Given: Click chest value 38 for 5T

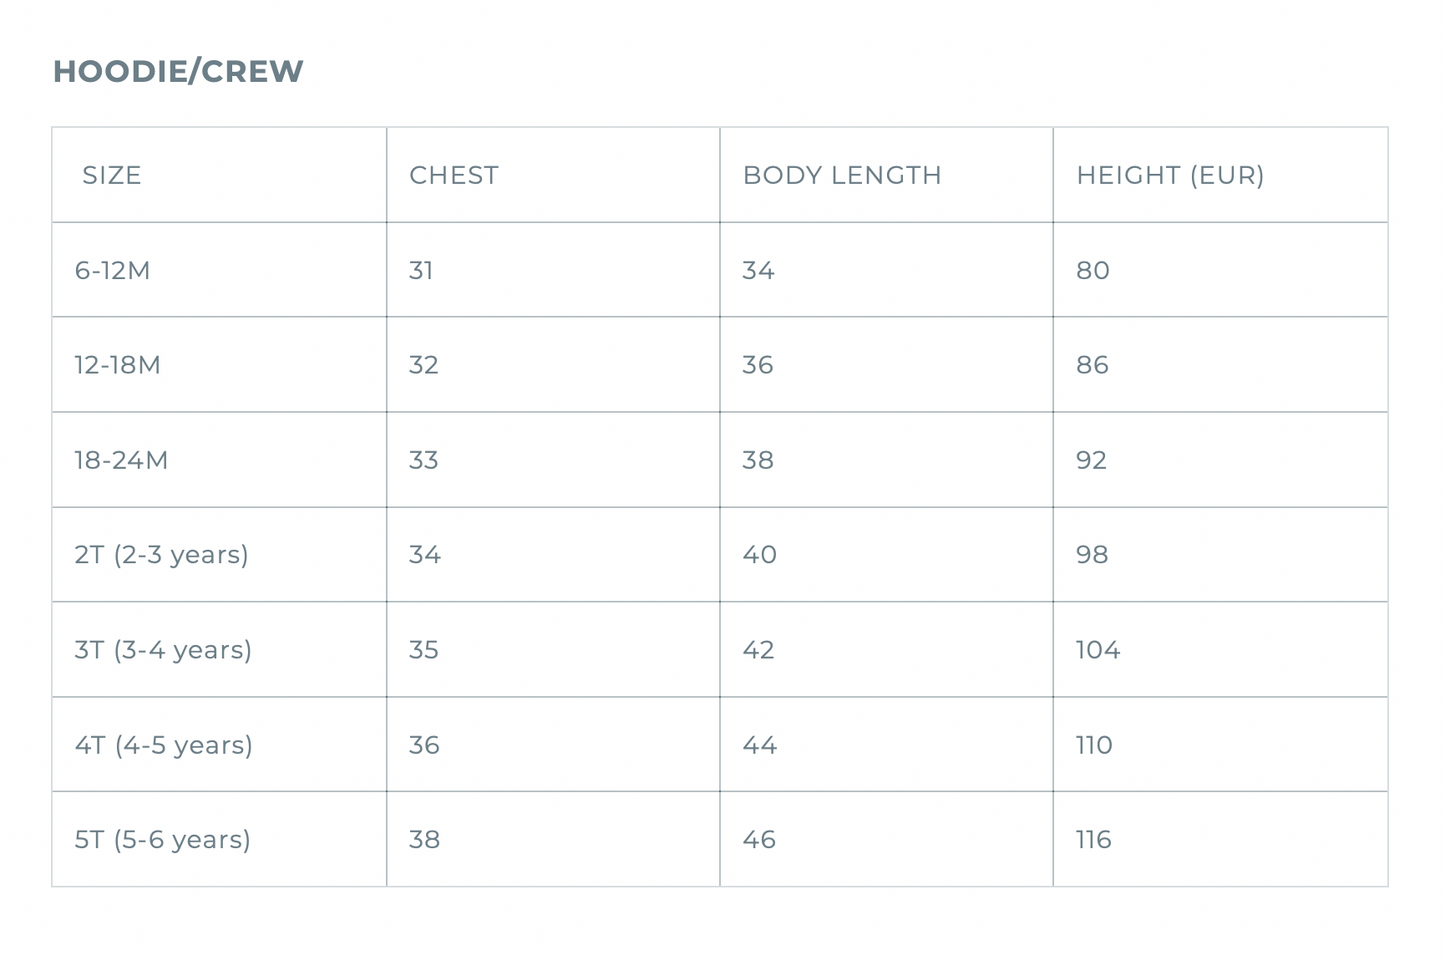Looking at the screenshot, I should tap(424, 840).
